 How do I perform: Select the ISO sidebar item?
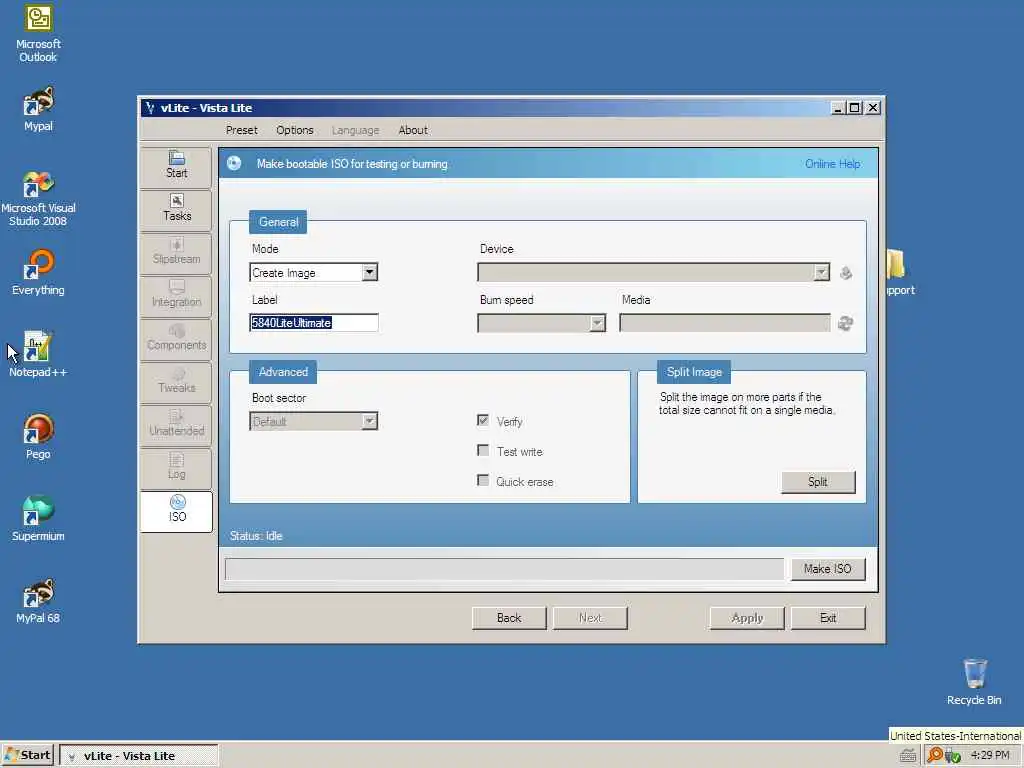[x=176, y=511]
